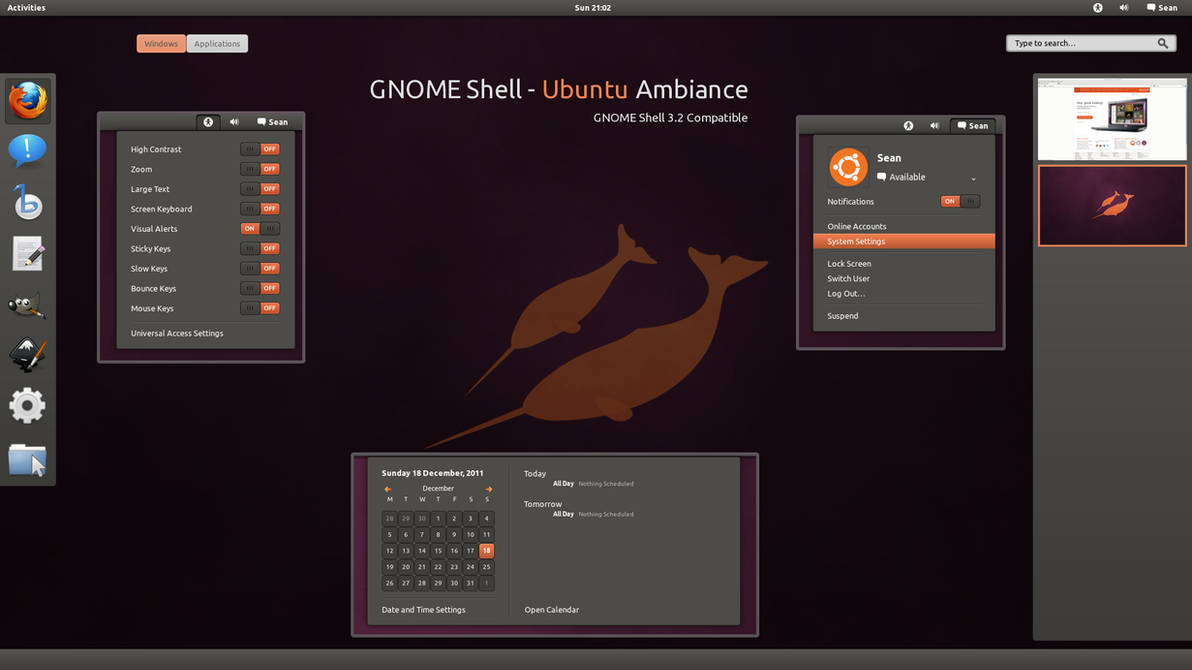1192x670 pixels.
Task: Open the settings gear in dash
Action: pos(27,405)
